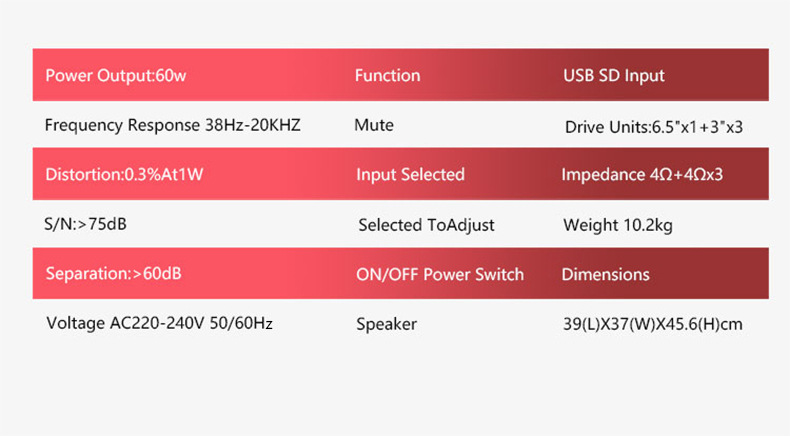
Task: Click the ON/OFF Power Switch text
Action: click(x=440, y=274)
